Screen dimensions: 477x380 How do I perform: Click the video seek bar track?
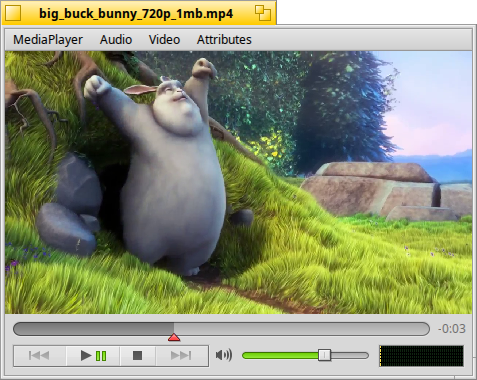221,329
